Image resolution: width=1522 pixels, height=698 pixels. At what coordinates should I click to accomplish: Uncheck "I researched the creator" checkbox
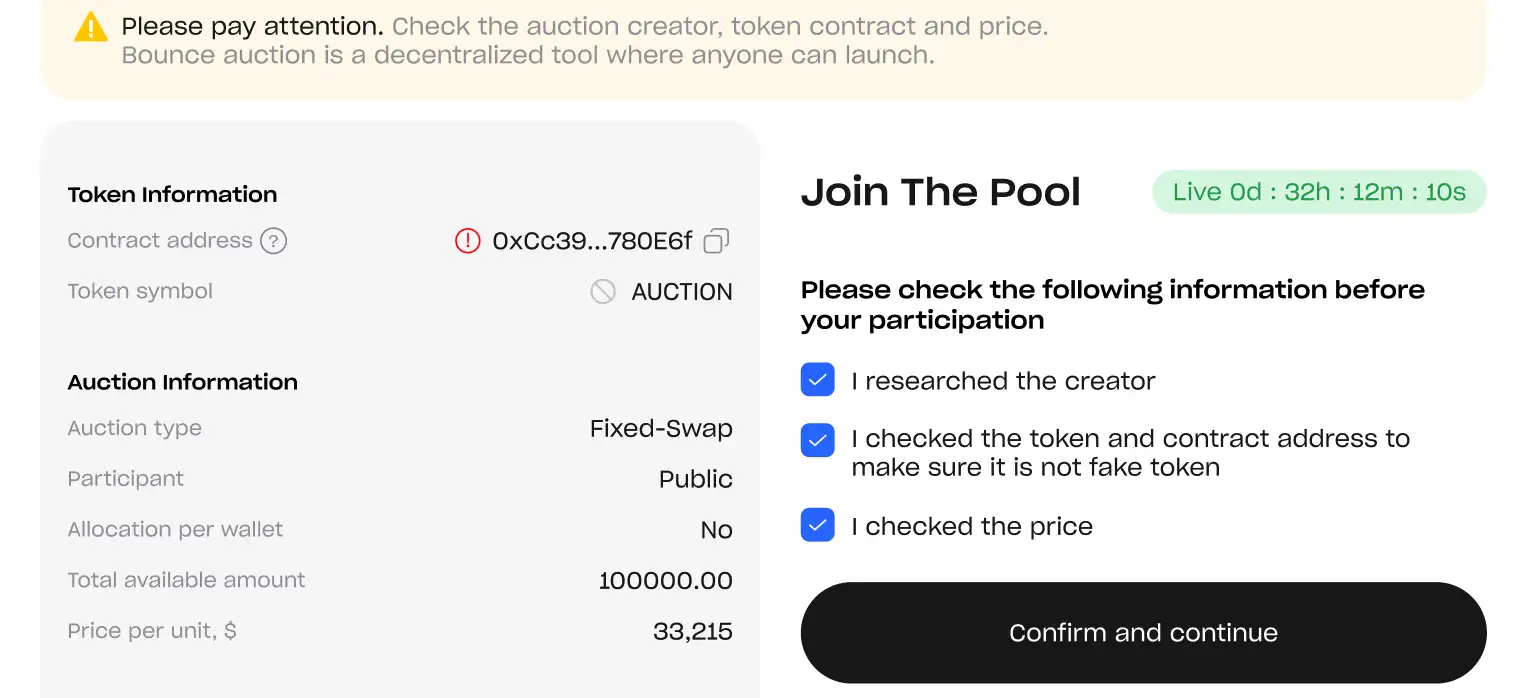tap(817, 380)
